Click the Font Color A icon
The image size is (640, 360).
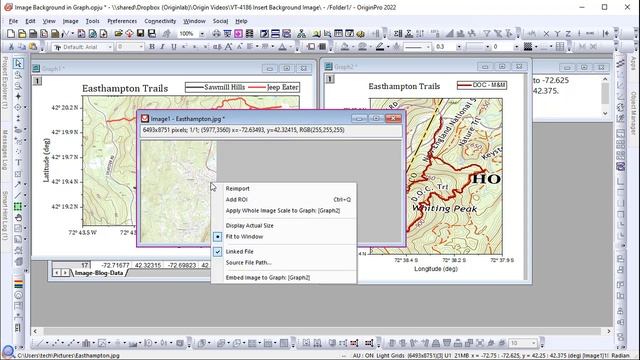[x=282, y=47]
